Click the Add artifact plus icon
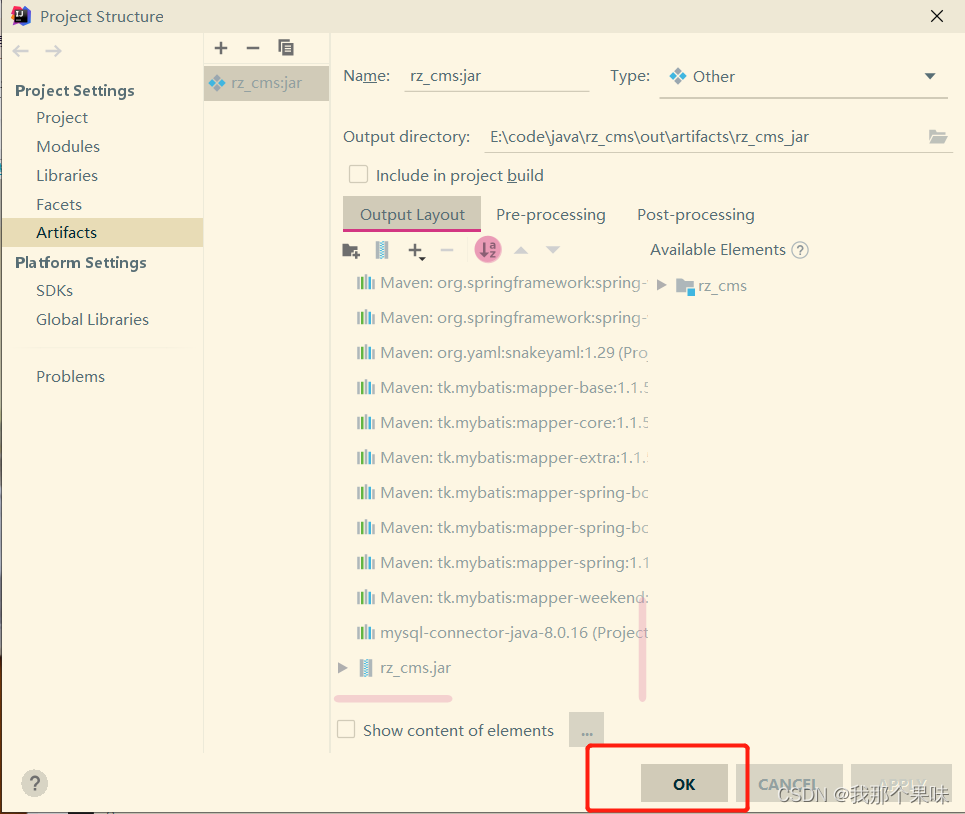The height and width of the screenshot is (814, 965). tap(221, 48)
